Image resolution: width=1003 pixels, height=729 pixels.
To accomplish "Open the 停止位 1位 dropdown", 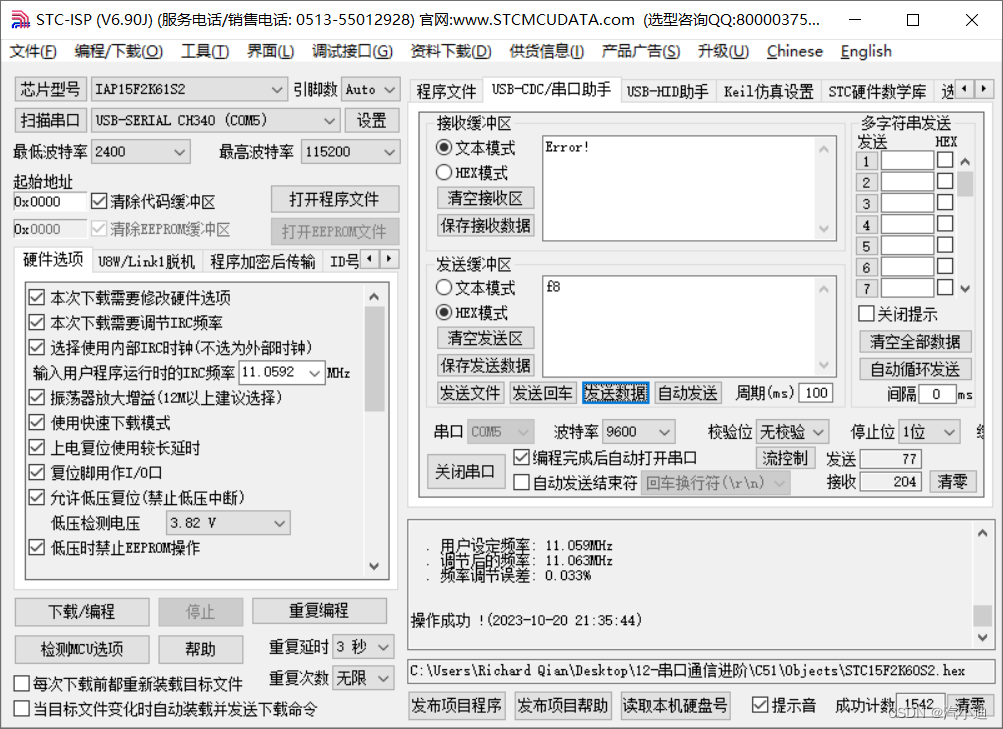I will pyautogui.click(x=929, y=432).
